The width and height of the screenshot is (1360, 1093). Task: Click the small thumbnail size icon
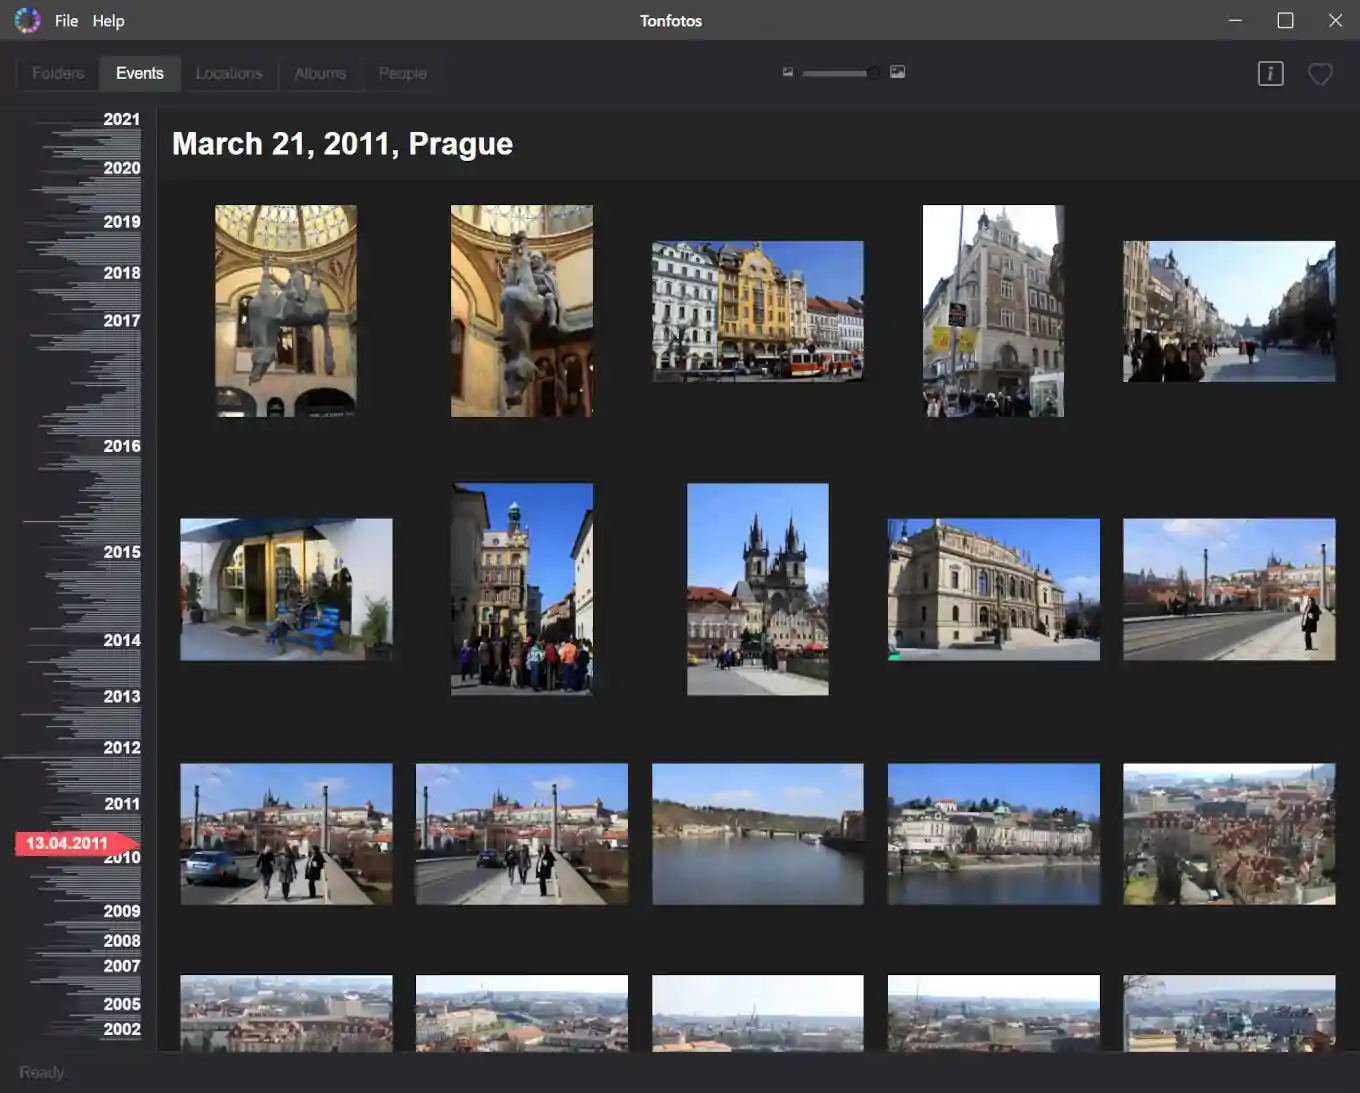(x=788, y=72)
